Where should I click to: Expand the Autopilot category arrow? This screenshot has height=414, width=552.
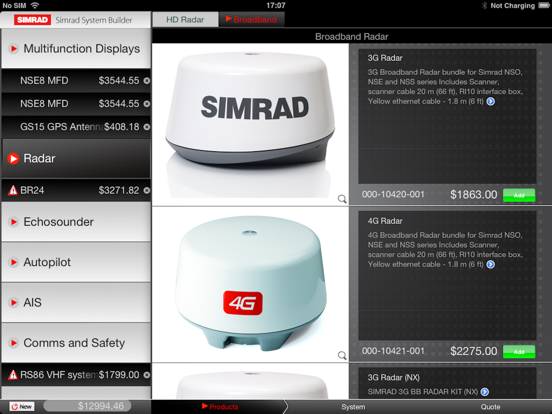click(x=13, y=262)
